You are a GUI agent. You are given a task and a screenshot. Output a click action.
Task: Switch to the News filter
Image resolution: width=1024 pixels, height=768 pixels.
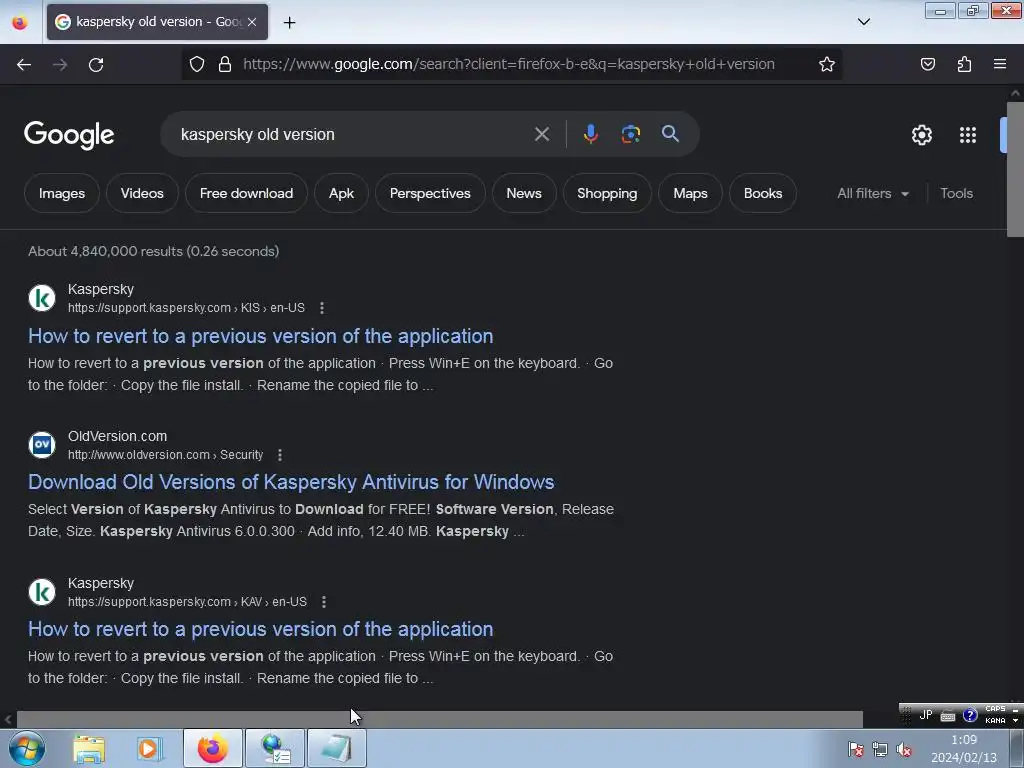click(524, 193)
